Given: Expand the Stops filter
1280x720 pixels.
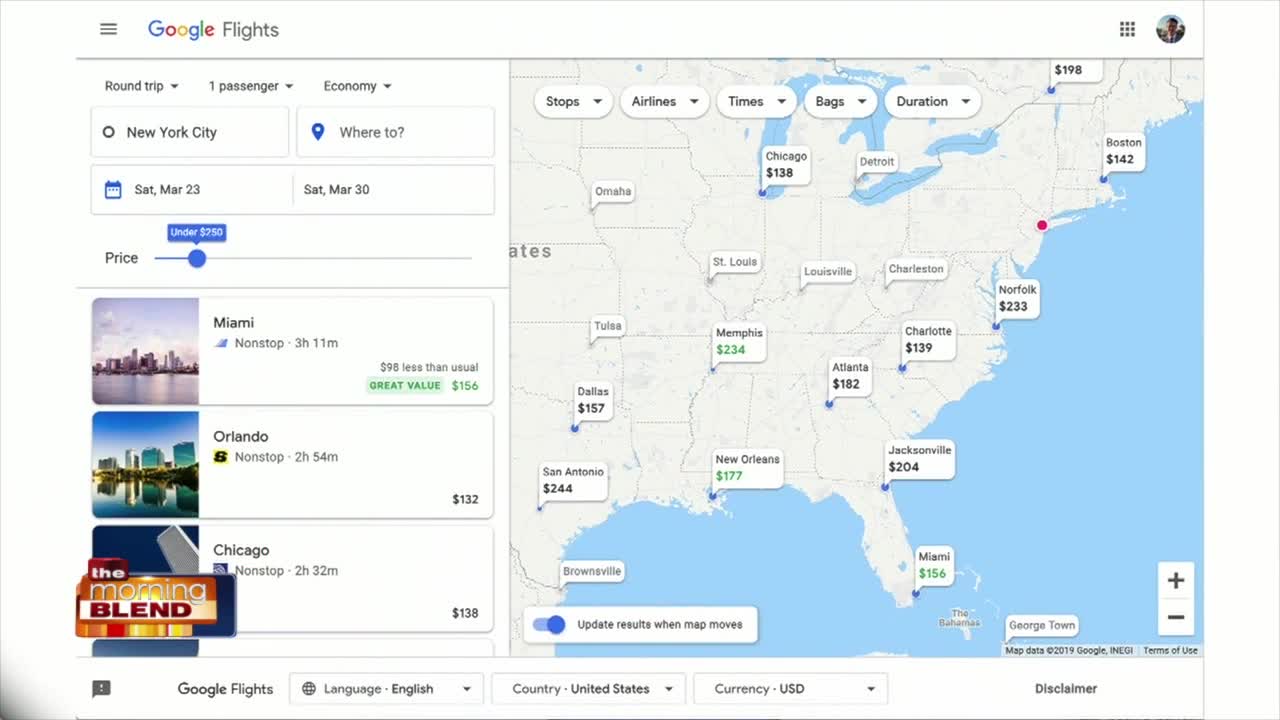Looking at the screenshot, I should [574, 101].
